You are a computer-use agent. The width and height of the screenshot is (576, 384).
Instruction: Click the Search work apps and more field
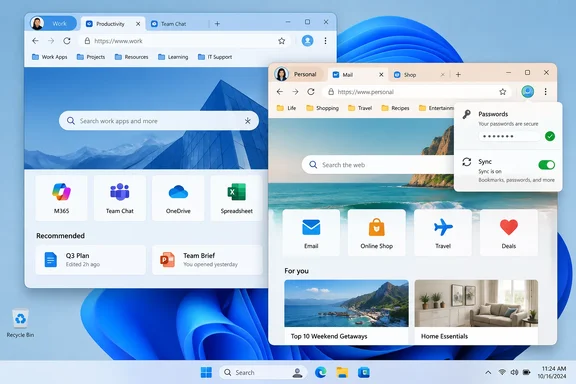(x=159, y=121)
